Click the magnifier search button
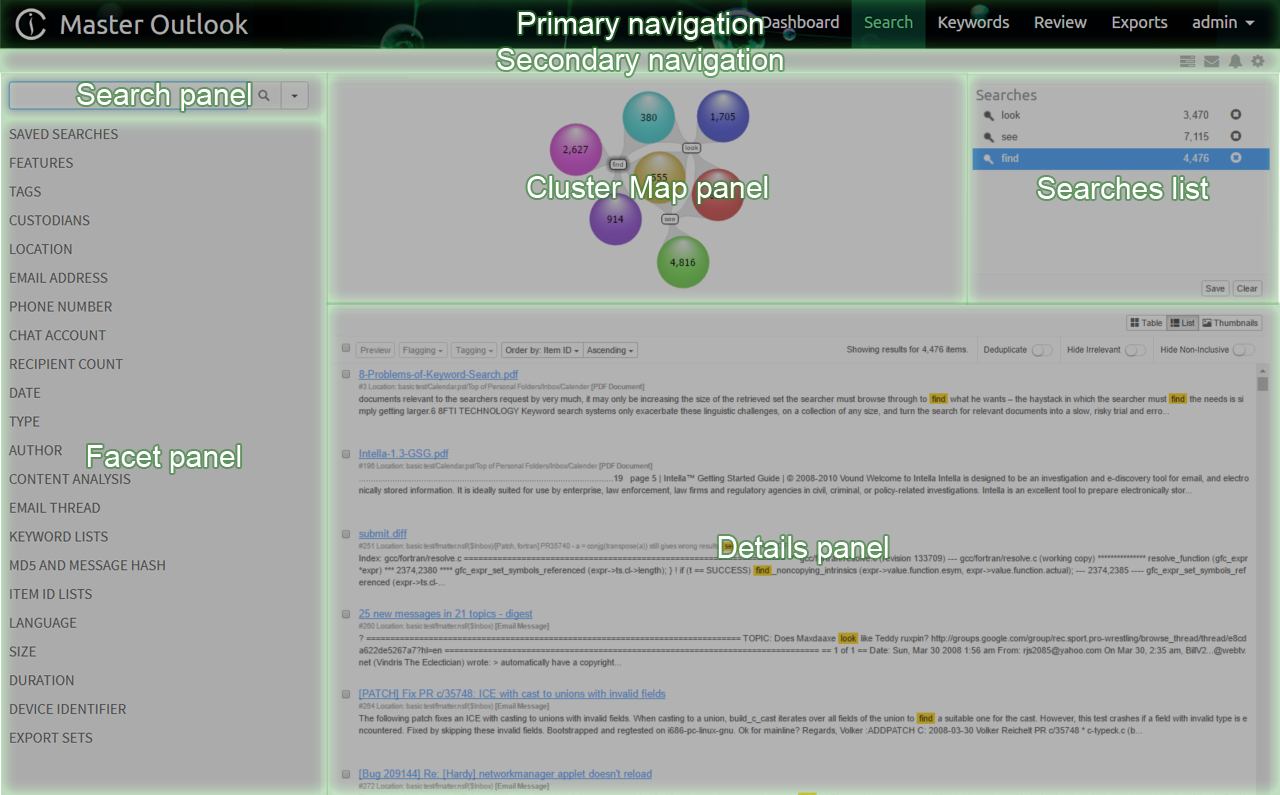The height and width of the screenshot is (795, 1280). point(264,96)
